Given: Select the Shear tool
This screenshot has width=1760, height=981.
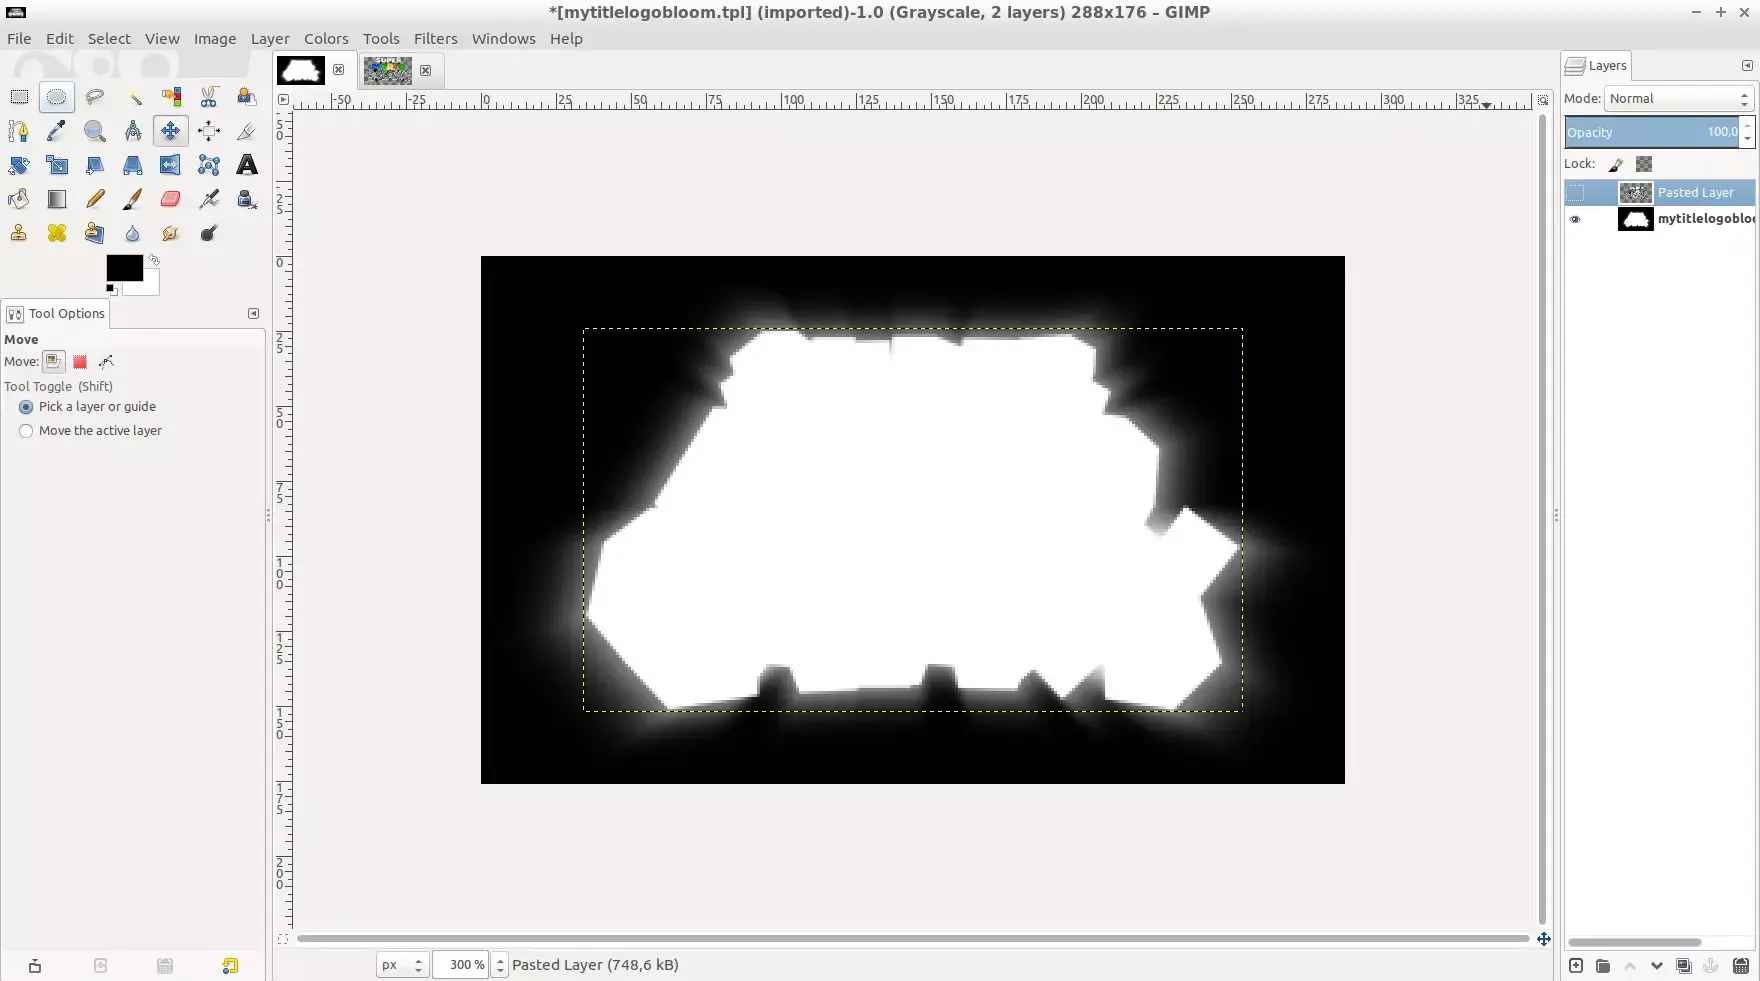Looking at the screenshot, I should point(95,165).
